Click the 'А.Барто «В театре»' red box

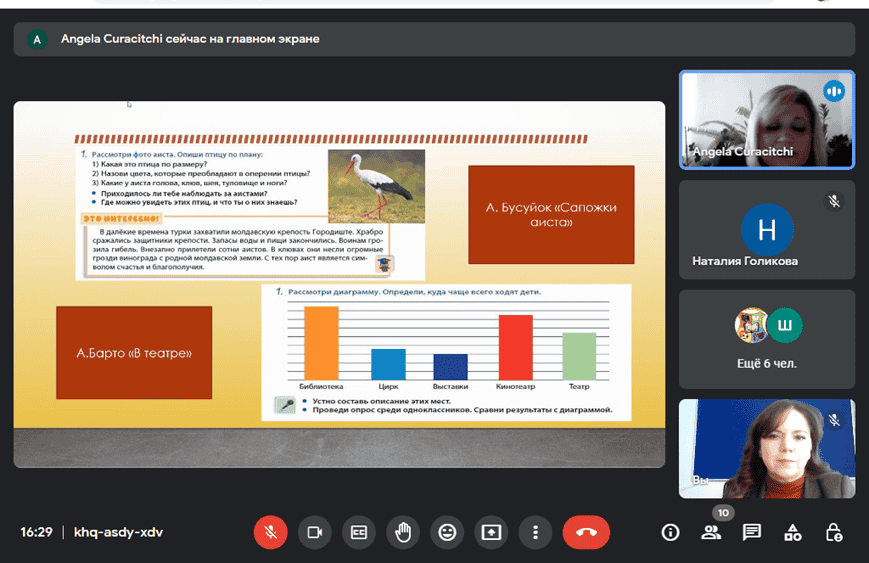(x=134, y=353)
